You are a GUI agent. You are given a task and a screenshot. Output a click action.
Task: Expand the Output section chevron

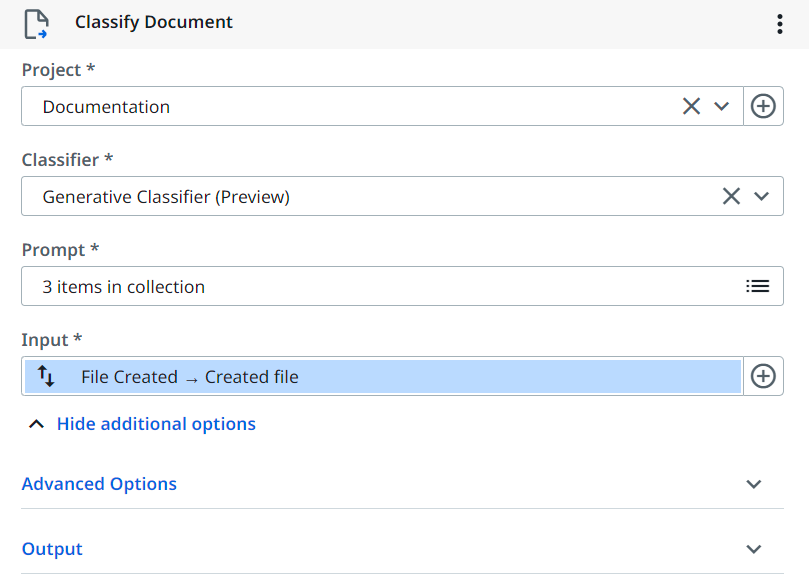(754, 549)
